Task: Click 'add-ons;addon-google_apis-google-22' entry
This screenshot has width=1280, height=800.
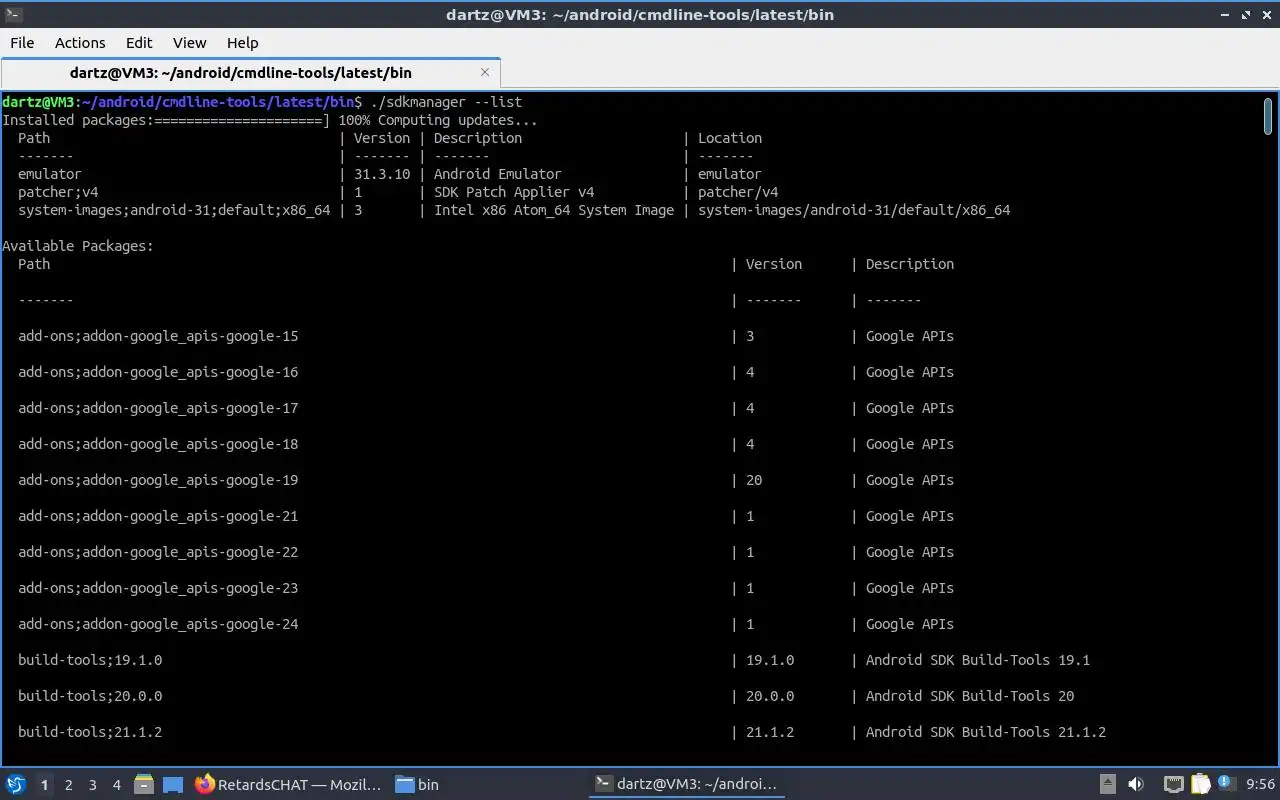Action: click(x=158, y=552)
